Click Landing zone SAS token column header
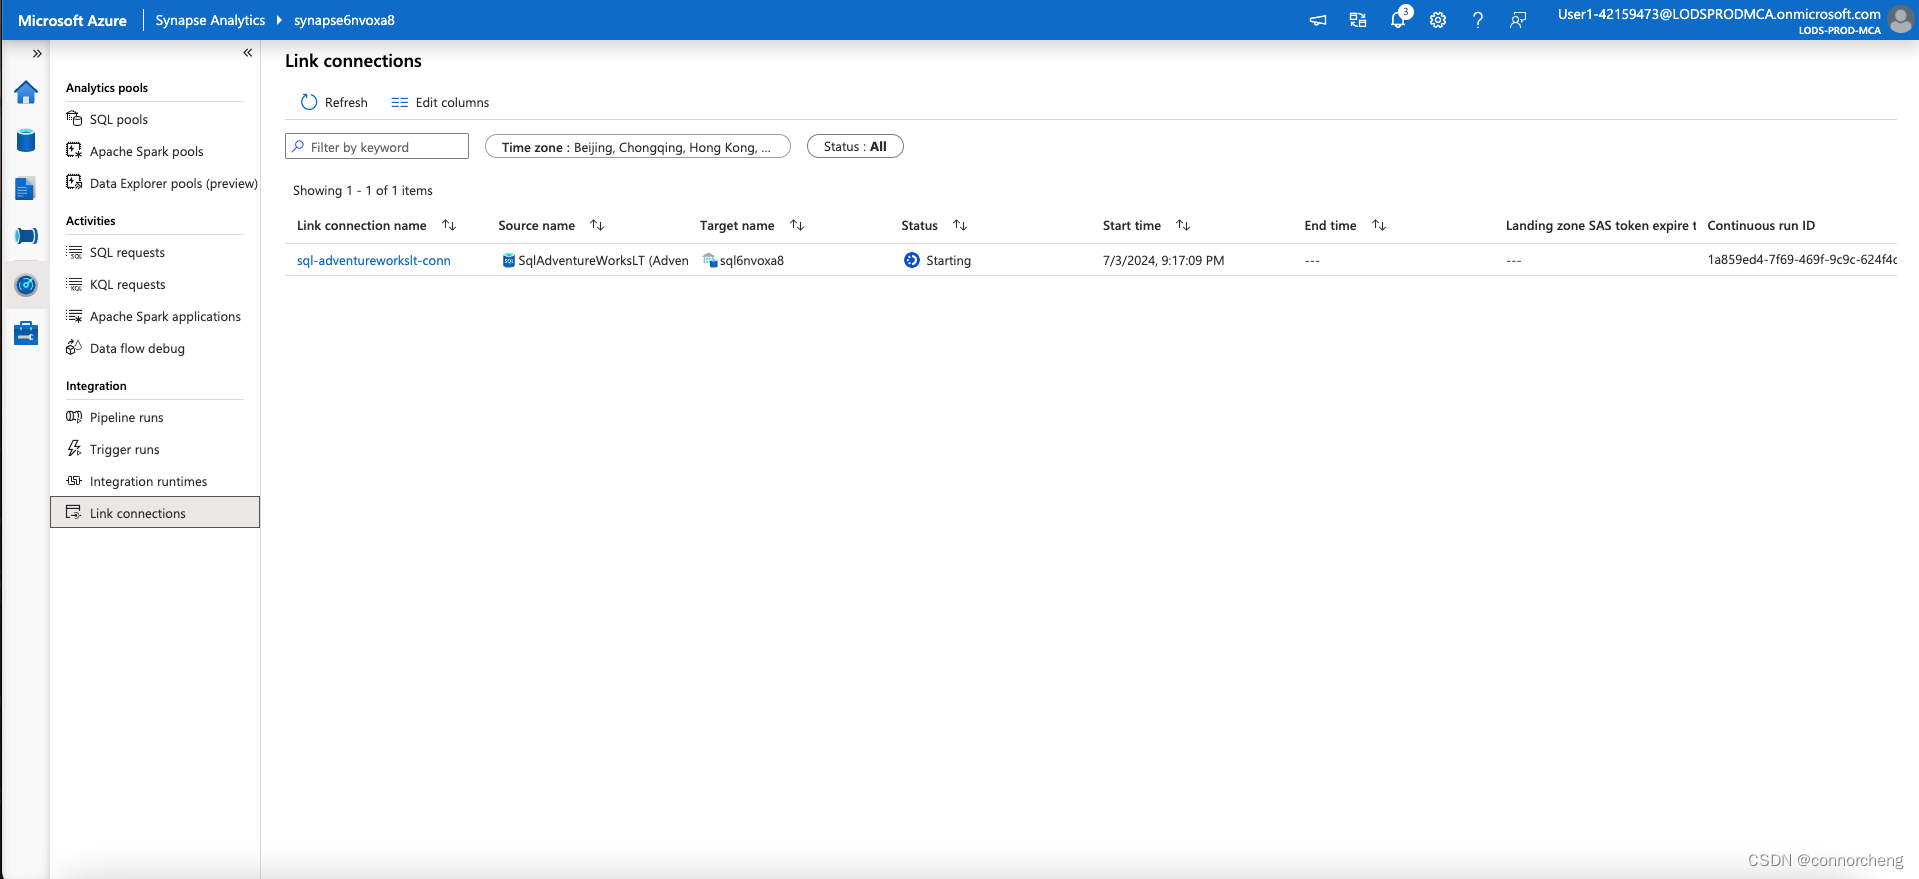The image size is (1919, 879). pyautogui.click(x=1600, y=225)
